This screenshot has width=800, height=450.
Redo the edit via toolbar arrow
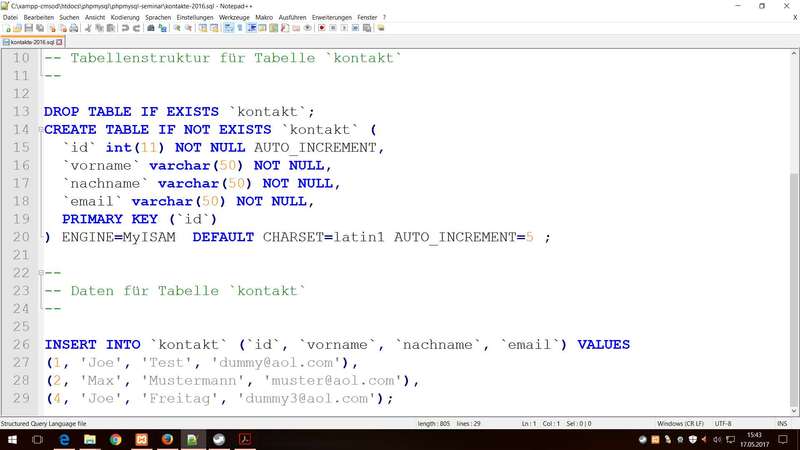point(137,28)
